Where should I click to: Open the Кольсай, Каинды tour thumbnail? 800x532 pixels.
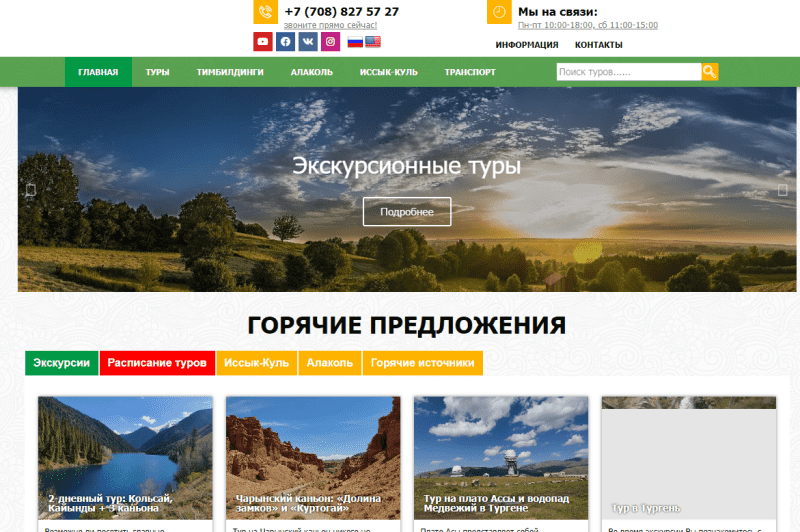point(125,458)
